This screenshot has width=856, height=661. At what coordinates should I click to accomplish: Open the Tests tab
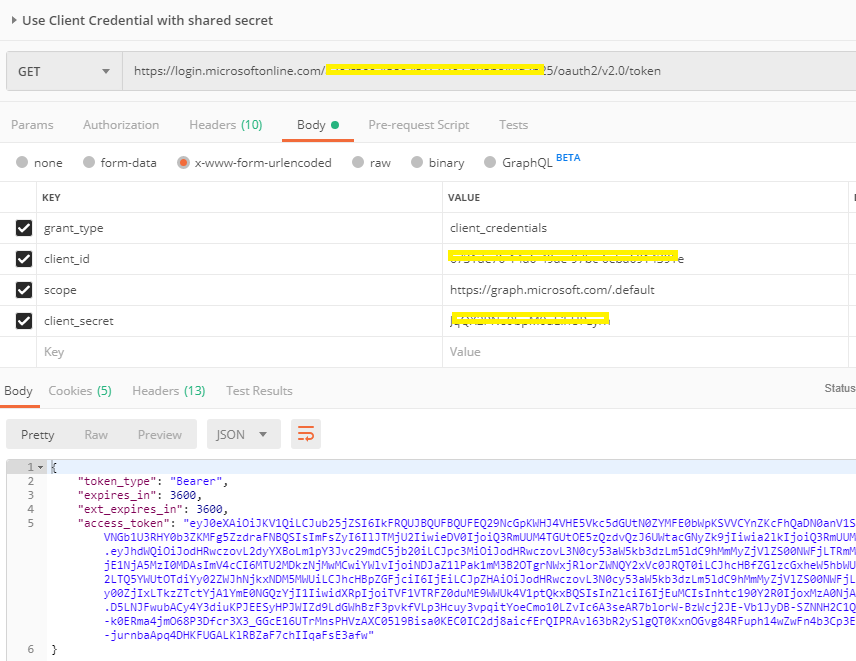pos(513,125)
